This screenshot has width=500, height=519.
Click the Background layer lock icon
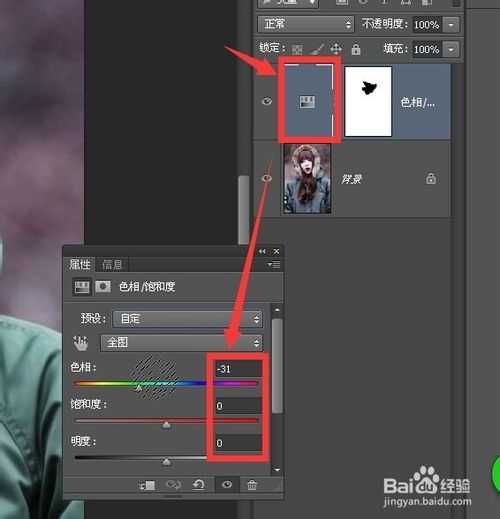pyautogui.click(x=431, y=178)
